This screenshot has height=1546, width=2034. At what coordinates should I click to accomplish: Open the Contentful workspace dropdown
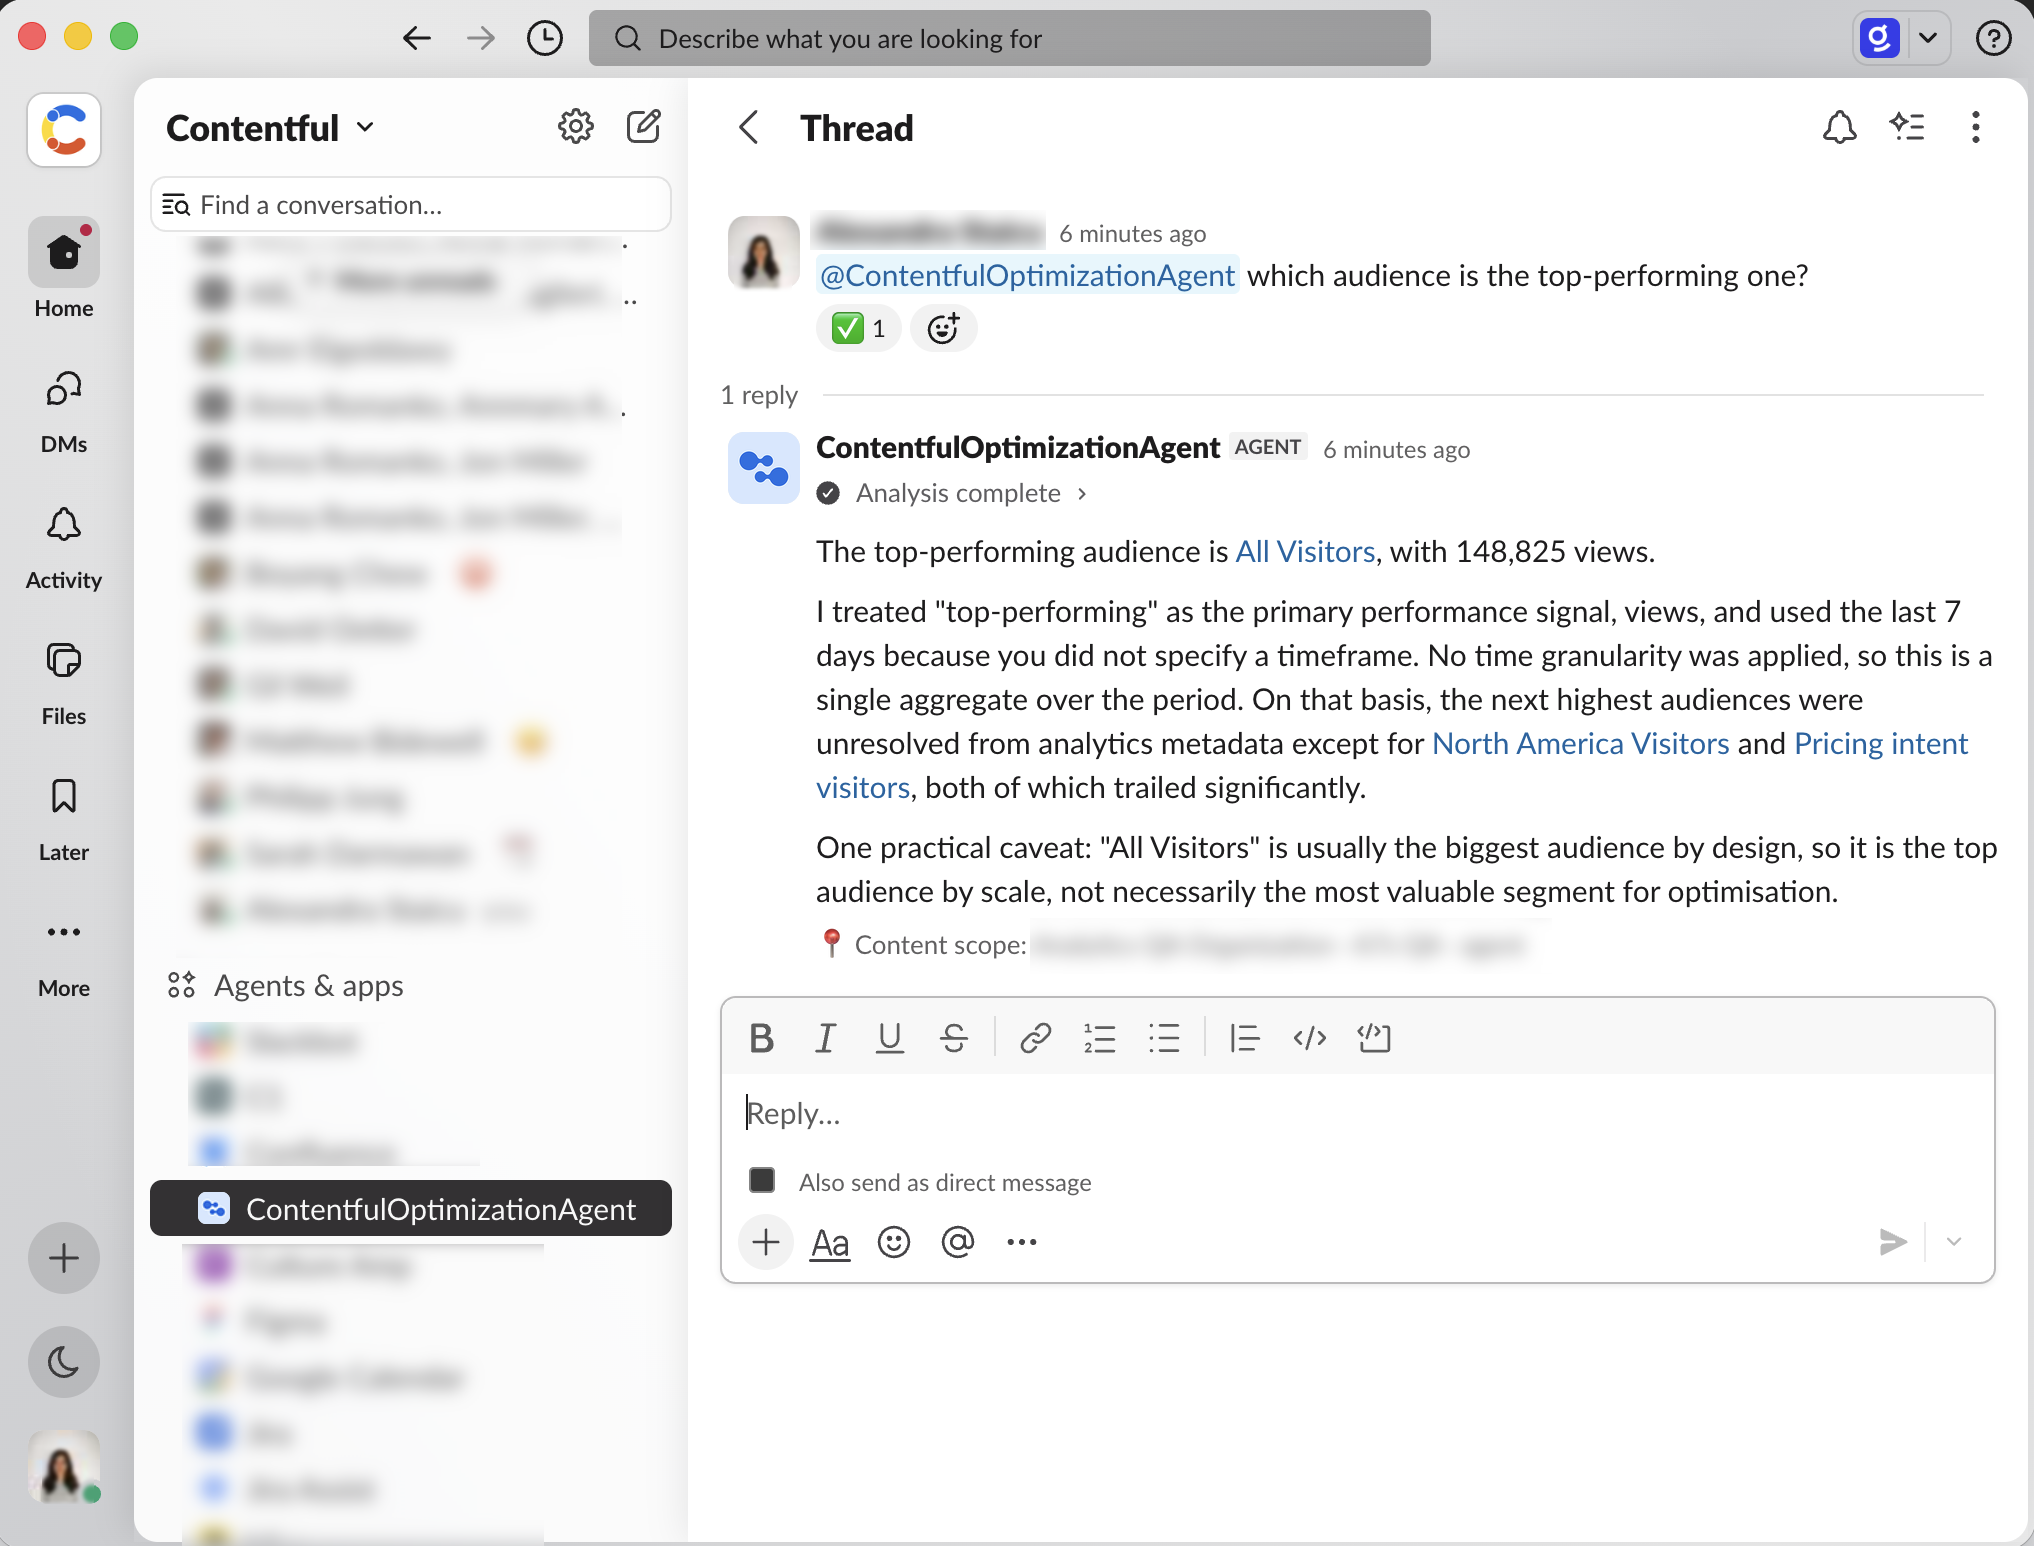pyautogui.click(x=270, y=128)
